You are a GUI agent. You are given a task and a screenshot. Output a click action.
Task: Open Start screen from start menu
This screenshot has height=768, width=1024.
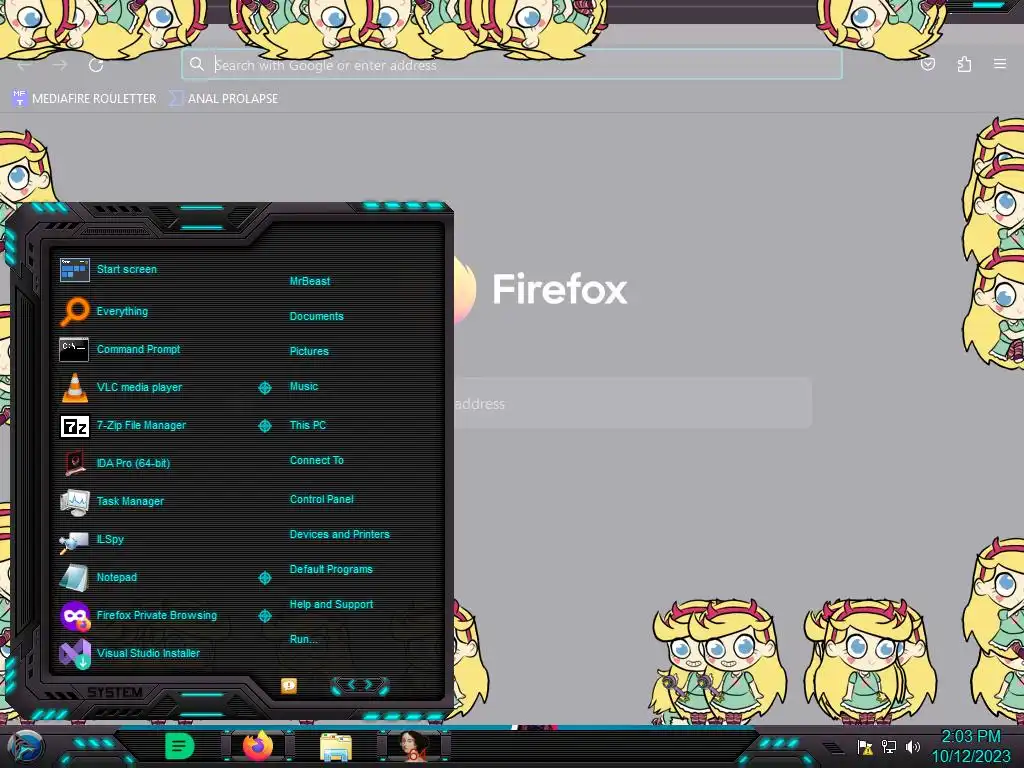point(127,269)
